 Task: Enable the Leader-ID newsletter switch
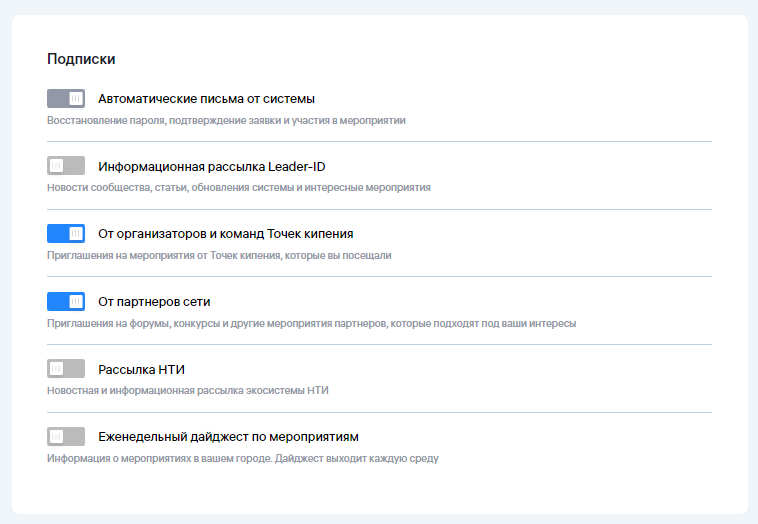(66, 166)
